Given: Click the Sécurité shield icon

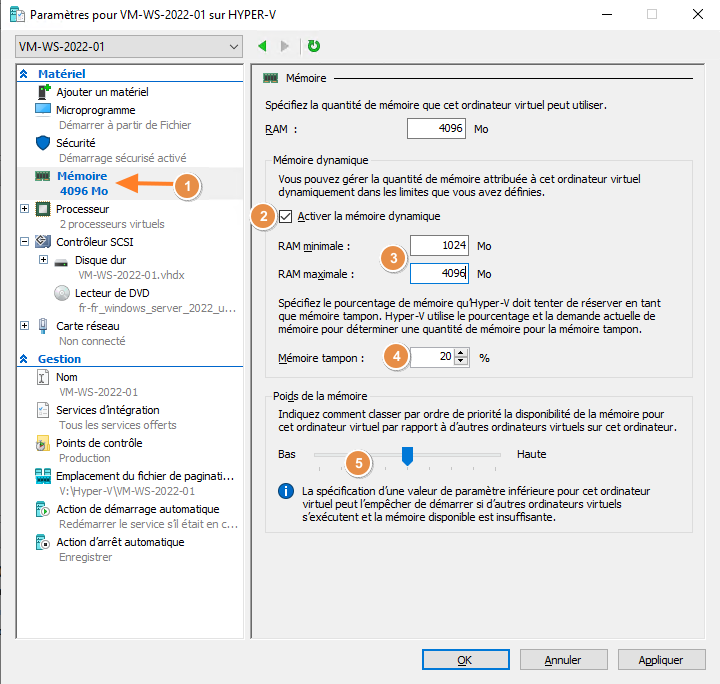Looking at the screenshot, I should click(x=43, y=143).
